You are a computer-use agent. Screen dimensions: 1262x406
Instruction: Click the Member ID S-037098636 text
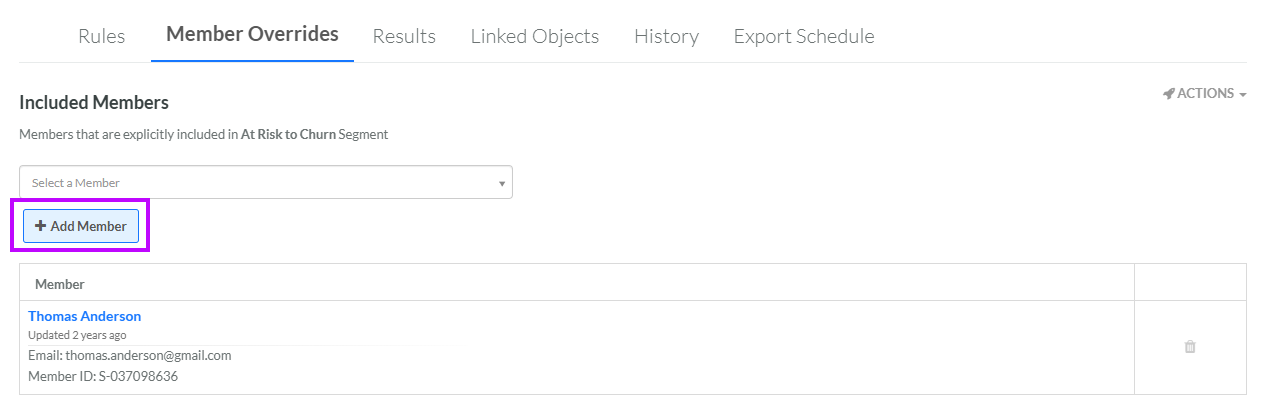pos(103,376)
